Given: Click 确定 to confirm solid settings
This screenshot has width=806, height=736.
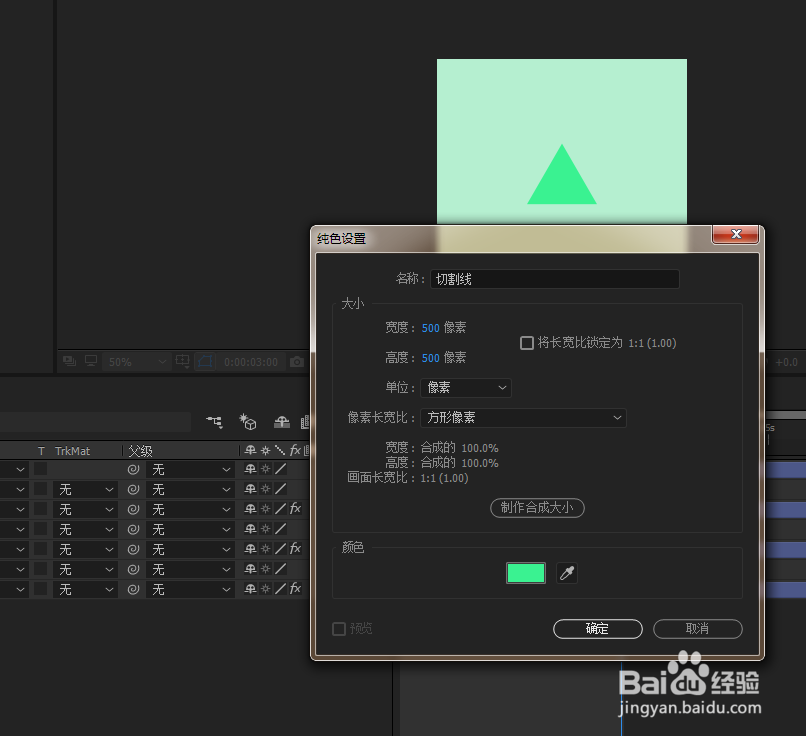Looking at the screenshot, I should click(598, 629).
